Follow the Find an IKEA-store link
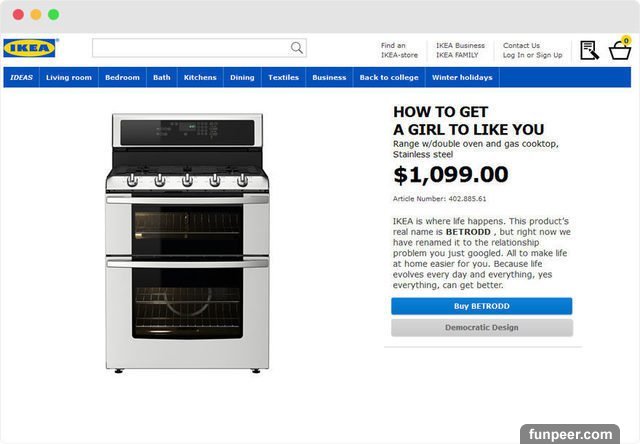The width and height of the screenshot is (640, 444). tap(399, 50)
